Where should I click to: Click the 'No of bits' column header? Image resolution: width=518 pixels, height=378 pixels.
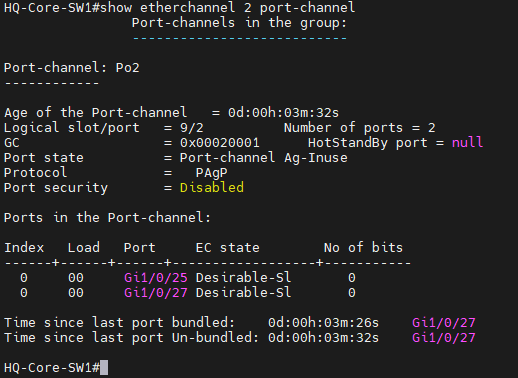click(x=363, y=248)
